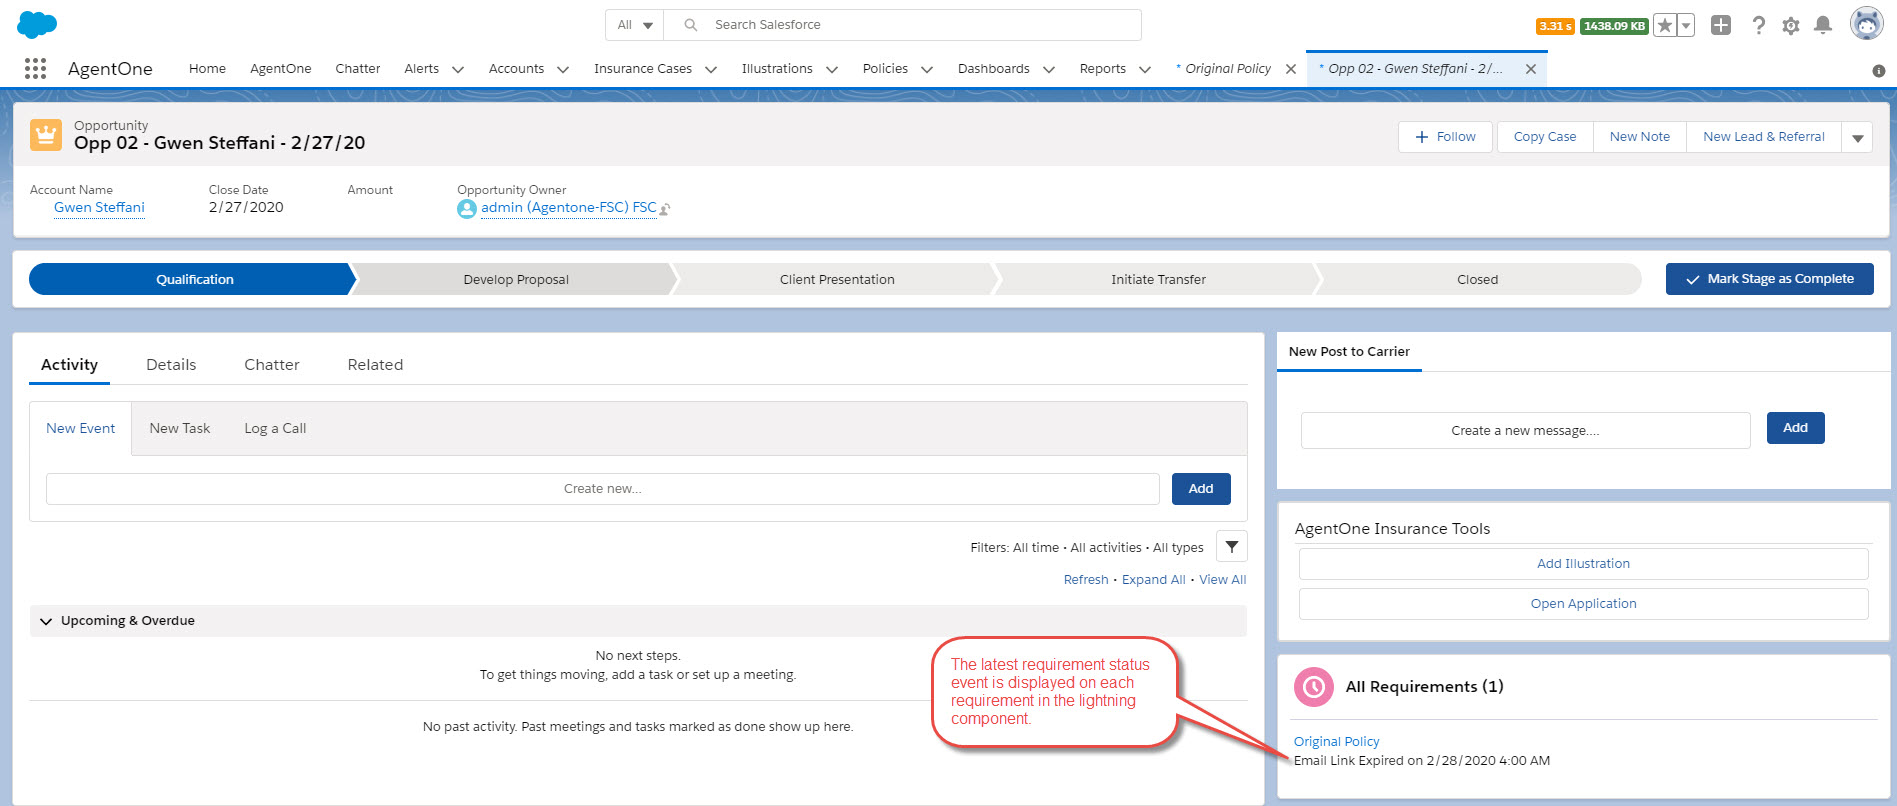
Task: Click the Open Application button
Action: pyautogui.click(x=1583, y=604)
